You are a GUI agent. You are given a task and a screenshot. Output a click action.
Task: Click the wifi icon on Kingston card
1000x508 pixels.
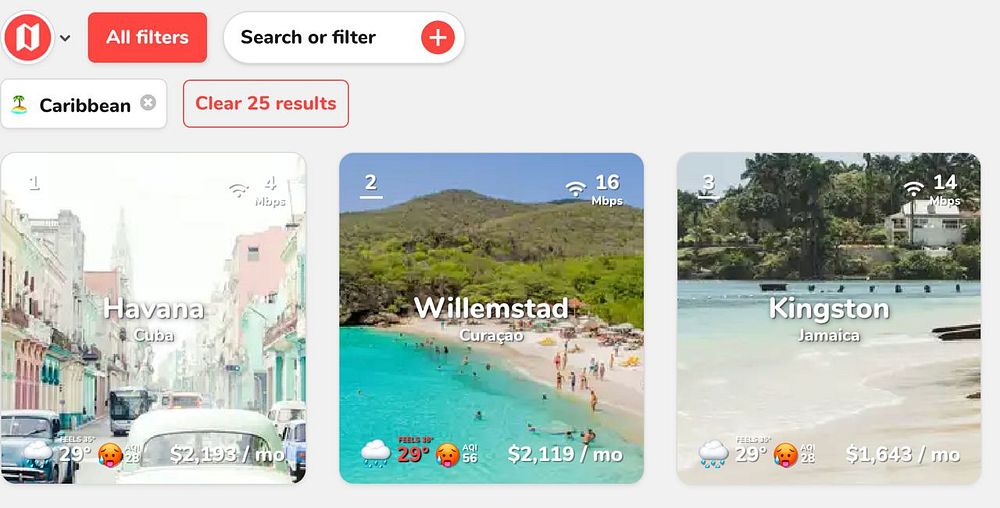coord(914,188)
